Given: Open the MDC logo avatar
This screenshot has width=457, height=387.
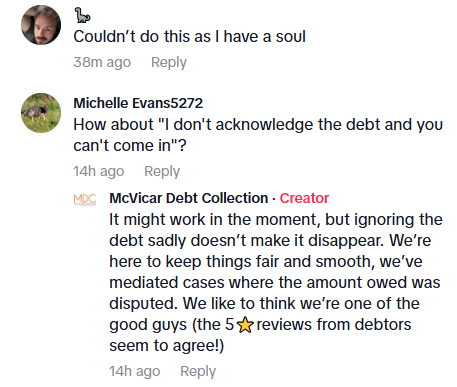Looking at the screenshot, I should tap(85, 199).
